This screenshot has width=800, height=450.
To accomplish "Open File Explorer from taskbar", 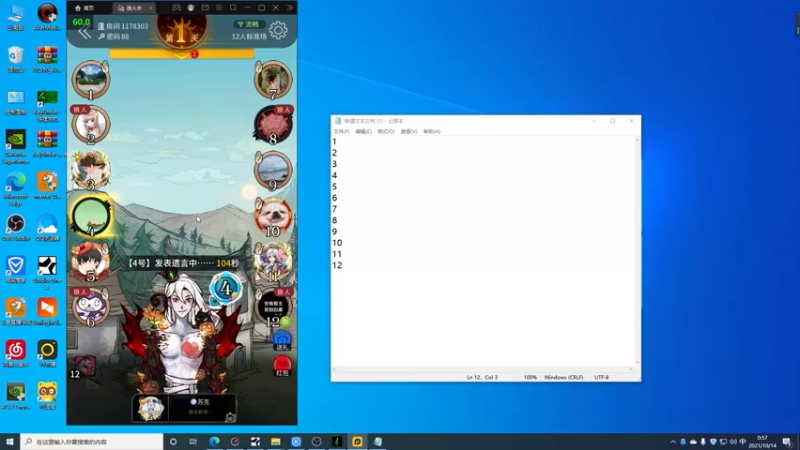I will pyautogui.click(x=276, y=441).
